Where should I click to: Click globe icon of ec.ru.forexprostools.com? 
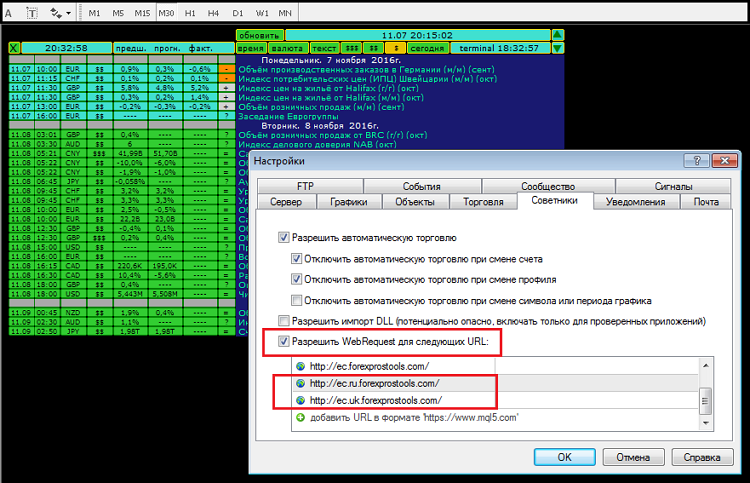click(300, 384)
